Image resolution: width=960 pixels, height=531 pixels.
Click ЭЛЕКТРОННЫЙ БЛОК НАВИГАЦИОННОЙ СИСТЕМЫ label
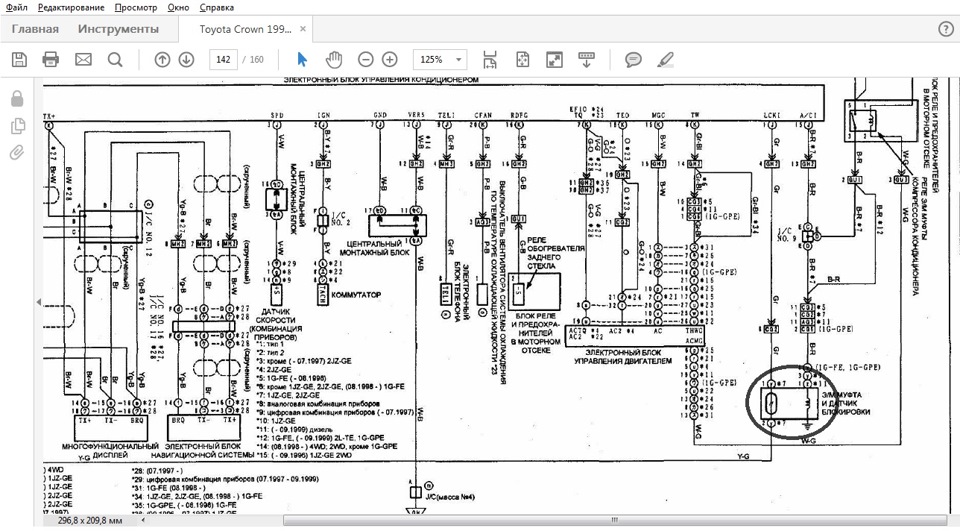pyautogui.click(x=203, y=451)
